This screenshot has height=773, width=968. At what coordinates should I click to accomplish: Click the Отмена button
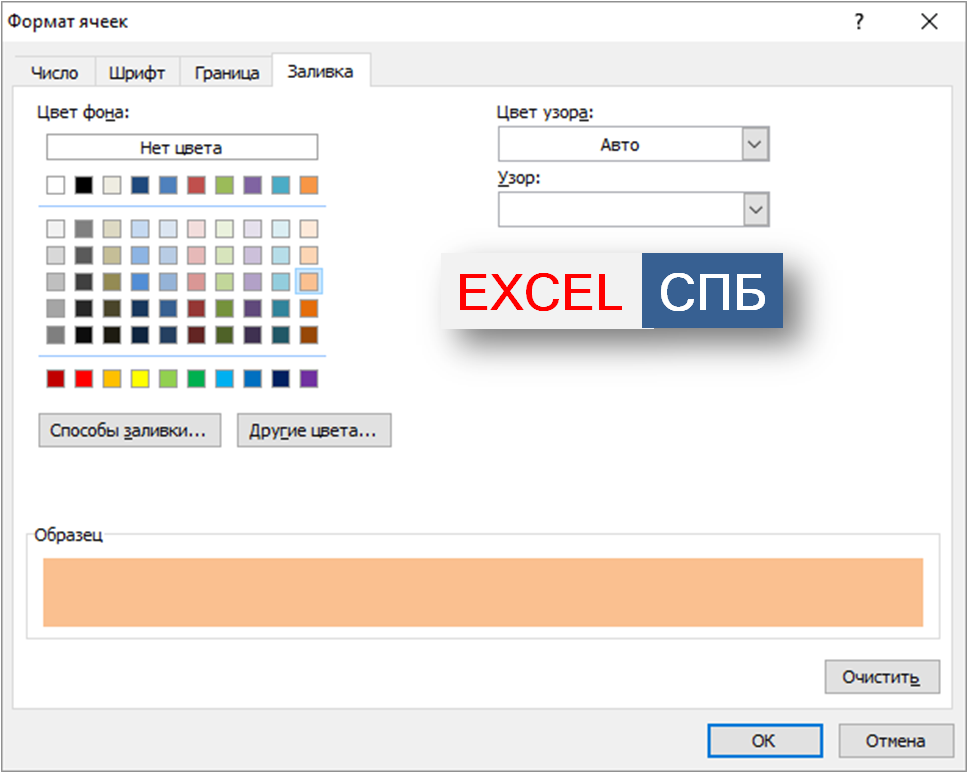click(895, 741)
